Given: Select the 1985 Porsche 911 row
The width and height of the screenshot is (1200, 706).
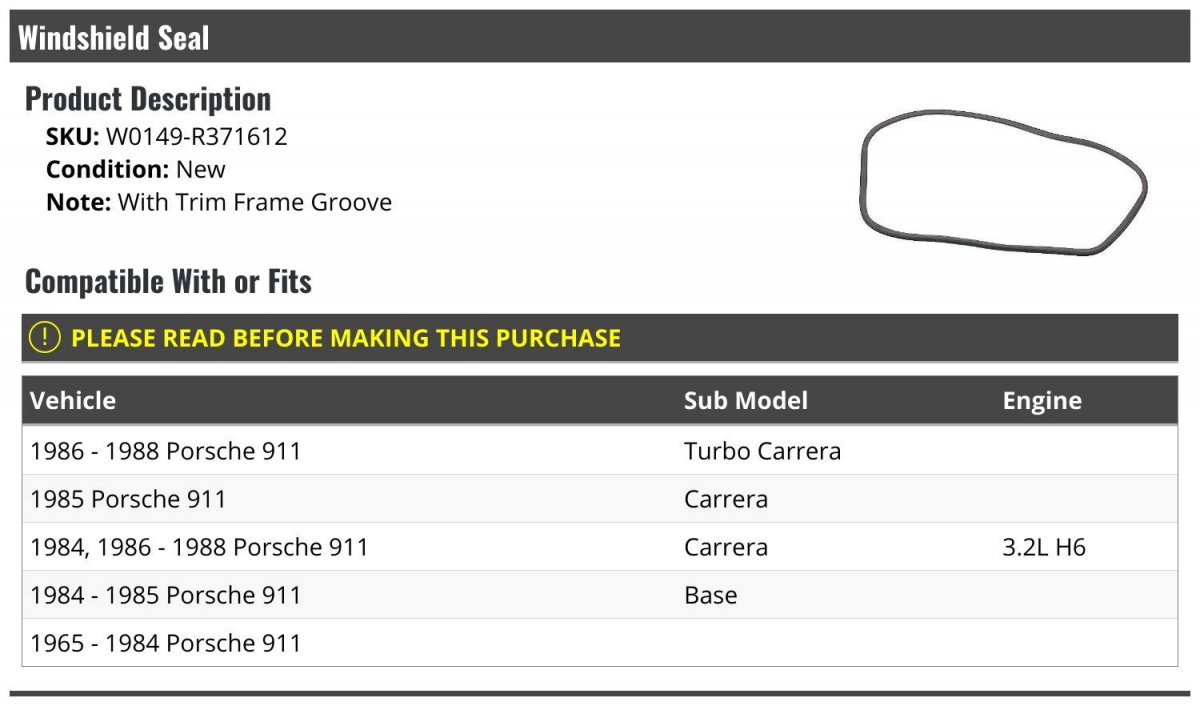Looking at the screenshot, I should [600, 499].
